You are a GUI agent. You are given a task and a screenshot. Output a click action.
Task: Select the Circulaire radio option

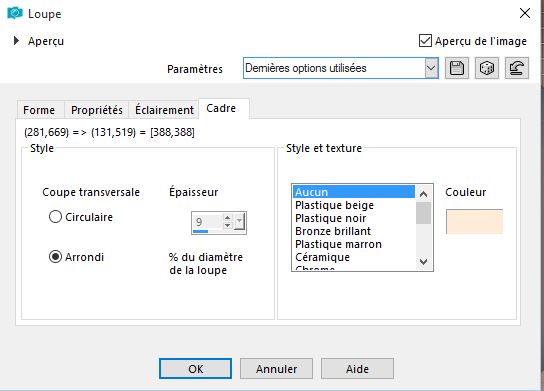[x=55, y=217]
